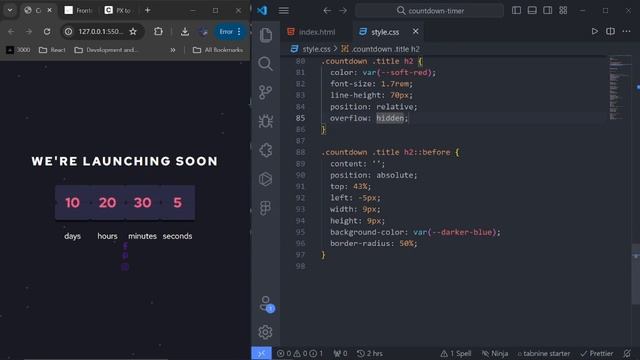The height and width of the screenshot is (360, 640).
Task: Click the ports indicator showing 0
Action: pyautogui.click(x=340, y=353)
